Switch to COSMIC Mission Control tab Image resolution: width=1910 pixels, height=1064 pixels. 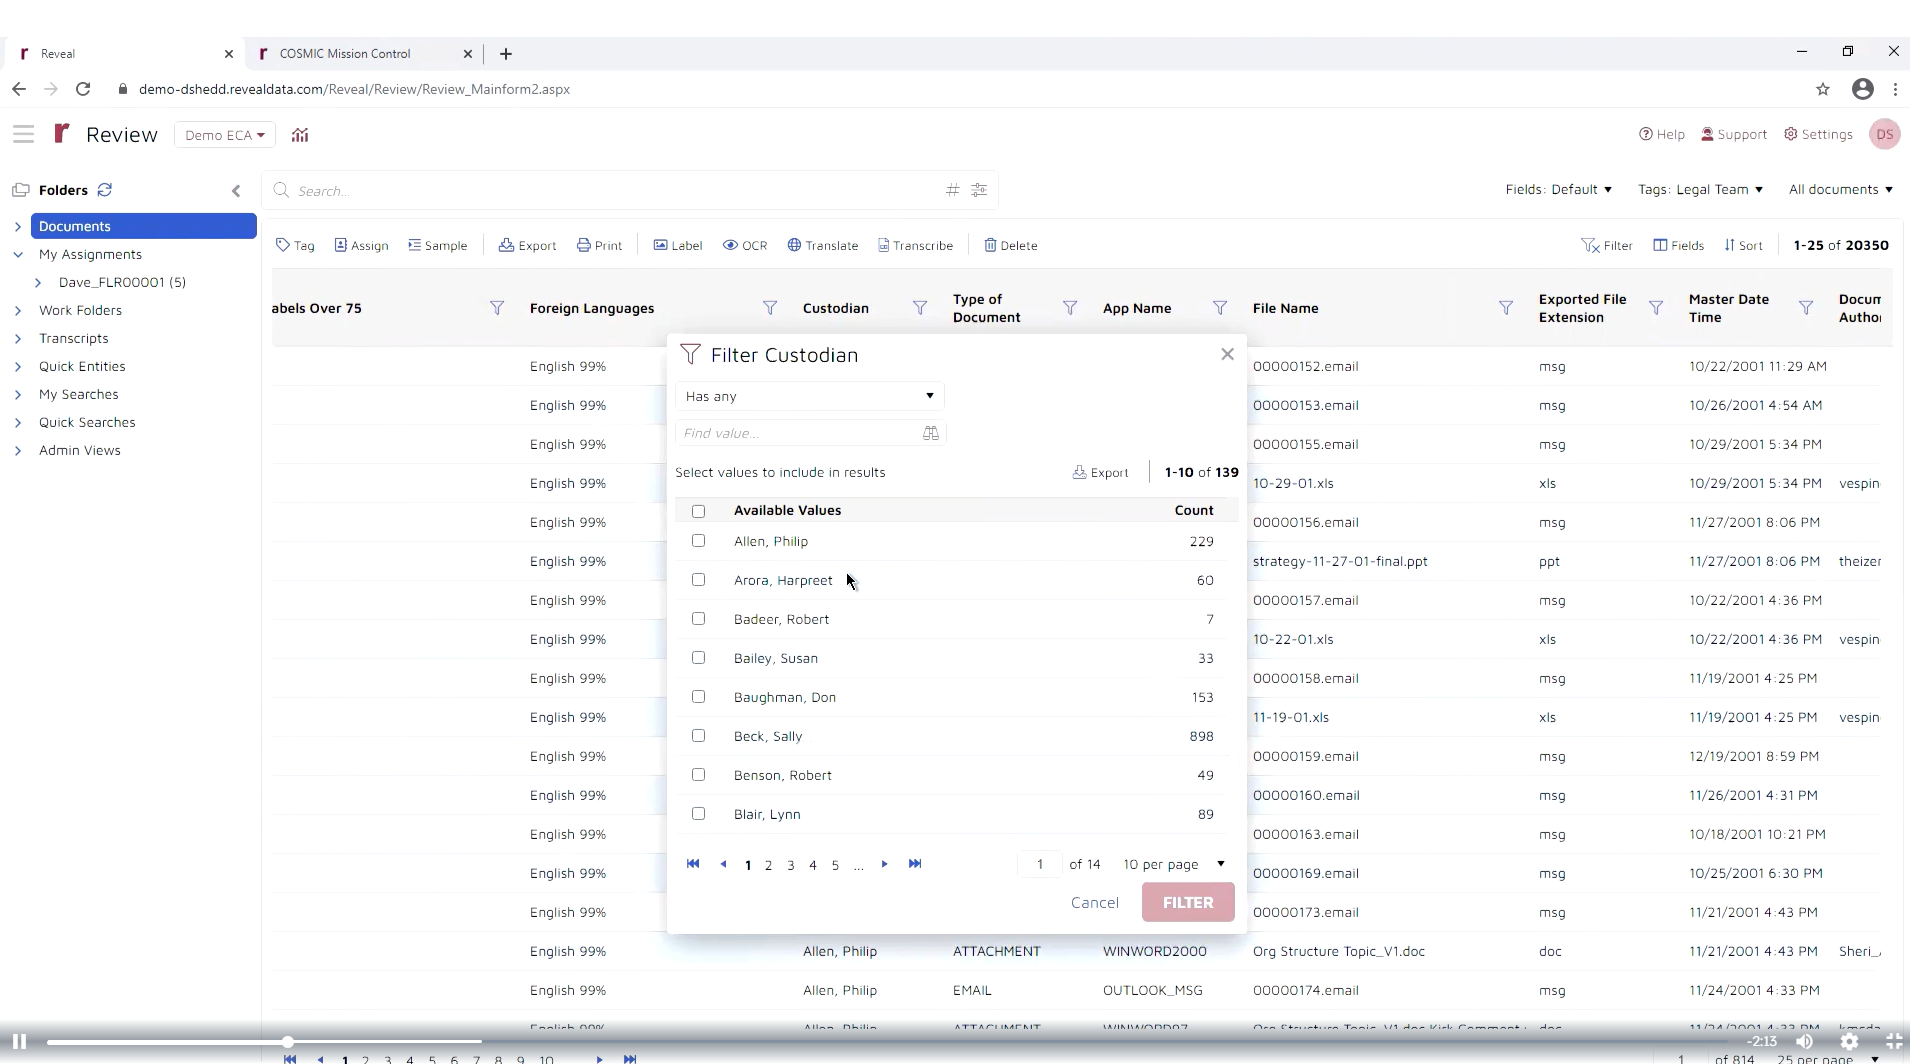coord(345,54)
